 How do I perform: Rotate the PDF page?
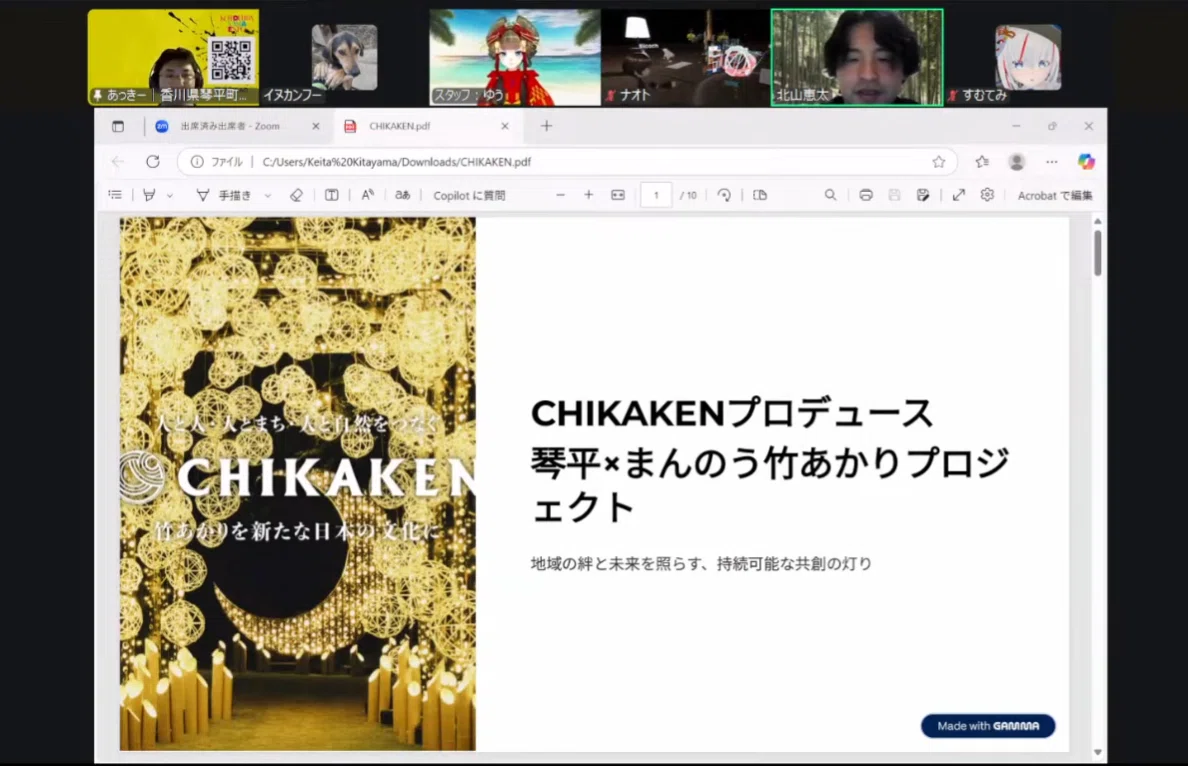coord(724,195)
